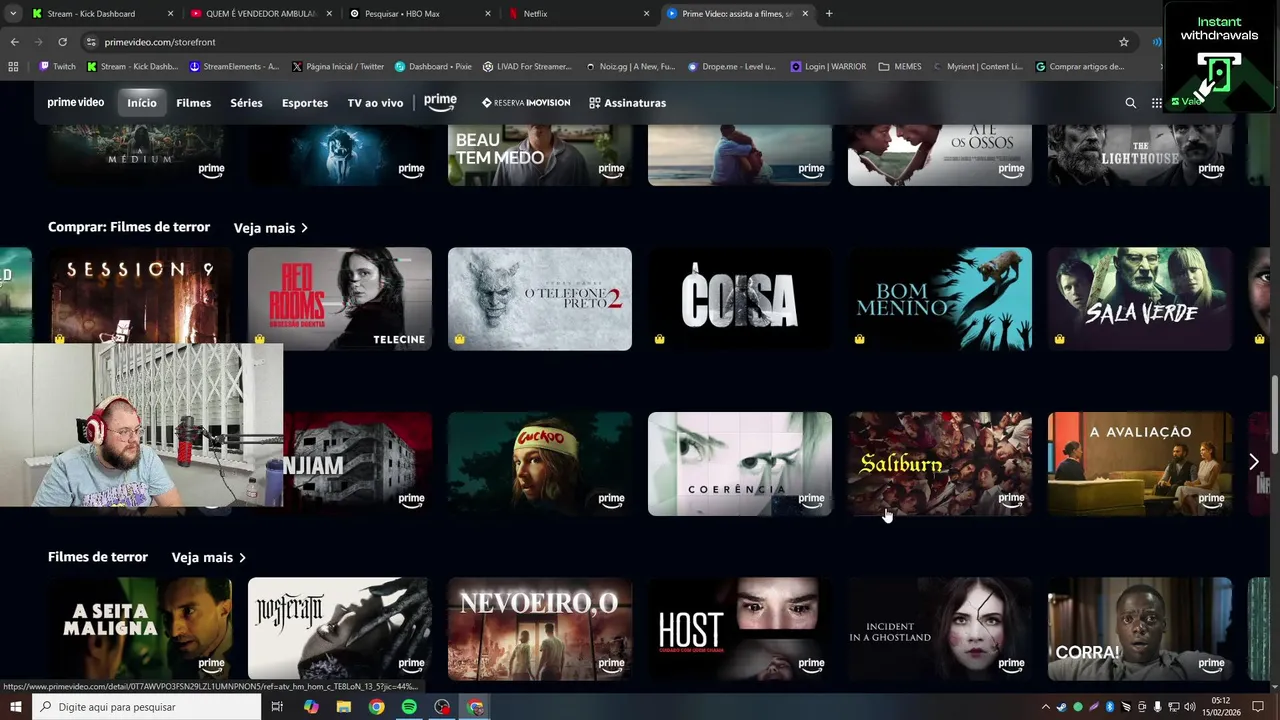Open the Windows notification center
This screenshot has height=720, width=1280.
1258,707
